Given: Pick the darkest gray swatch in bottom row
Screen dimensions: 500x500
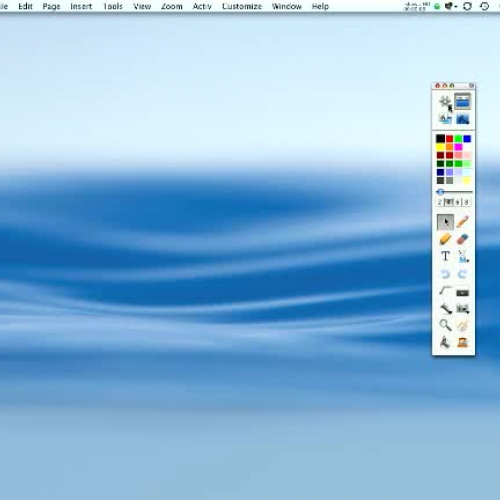Looking at the screenshot, I should 440,180.
